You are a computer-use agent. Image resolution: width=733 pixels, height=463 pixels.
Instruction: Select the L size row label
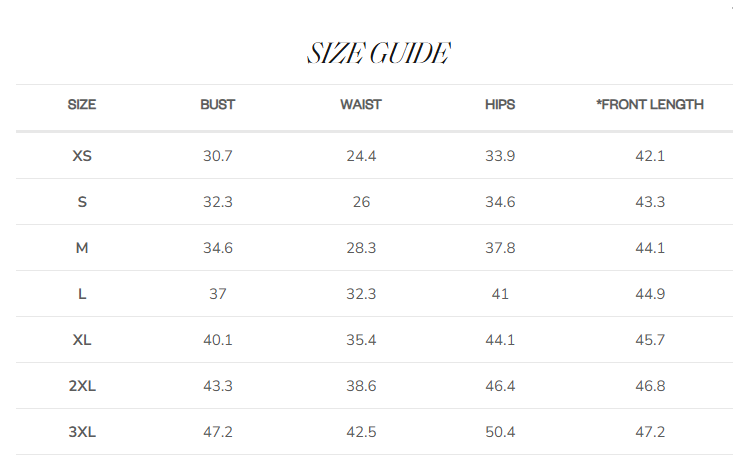point(82,294)
